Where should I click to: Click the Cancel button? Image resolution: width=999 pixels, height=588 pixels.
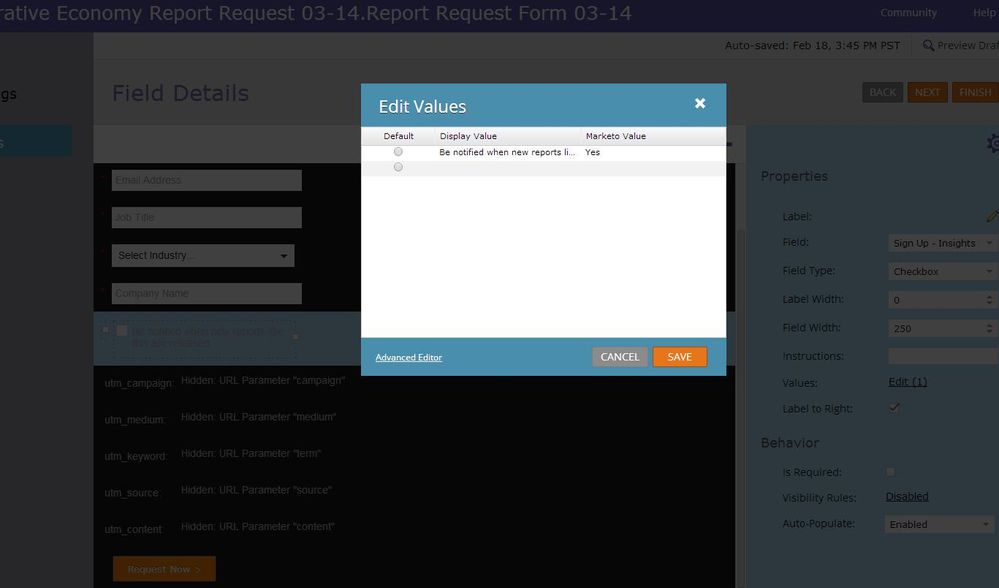point(619,357)
